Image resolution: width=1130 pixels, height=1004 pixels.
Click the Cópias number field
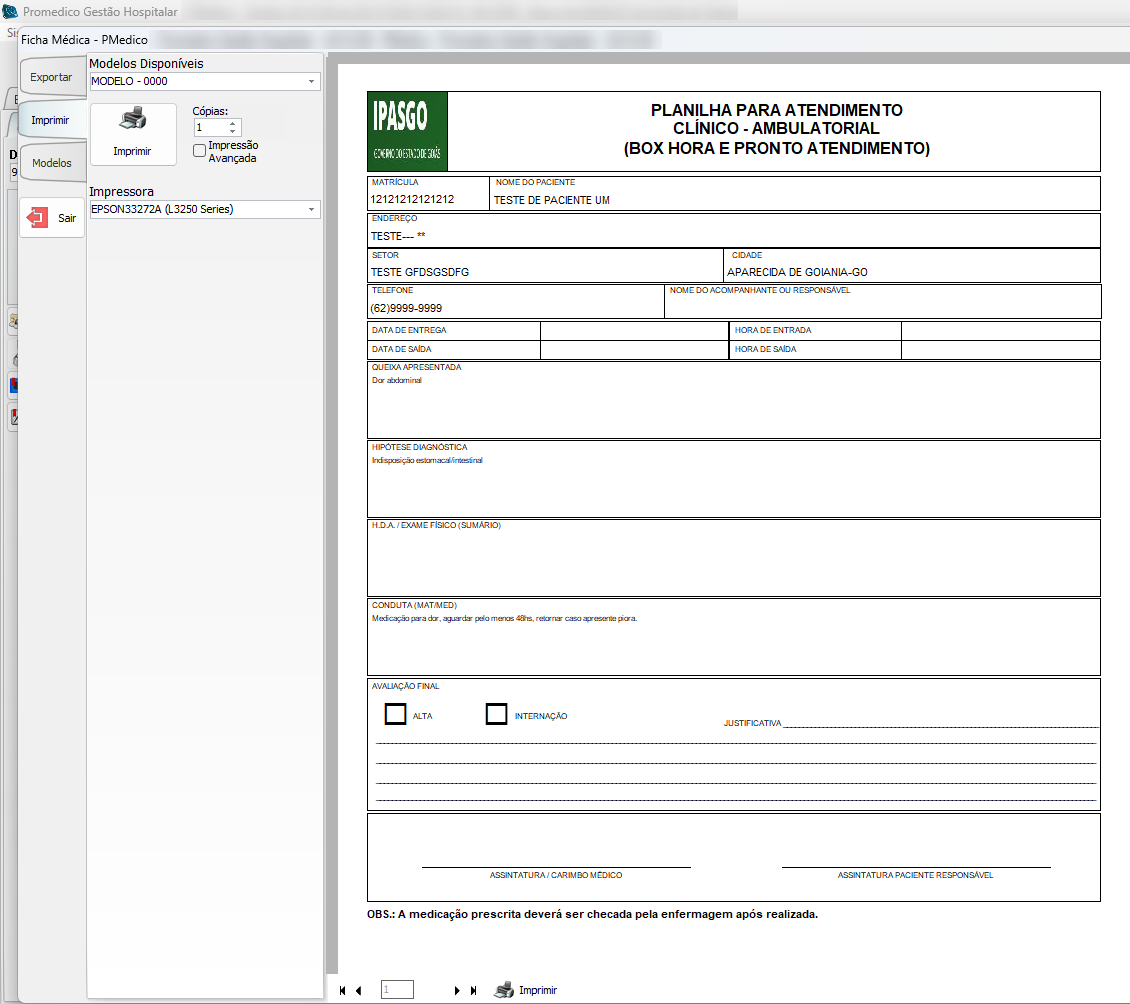click(x=212, y=128)
